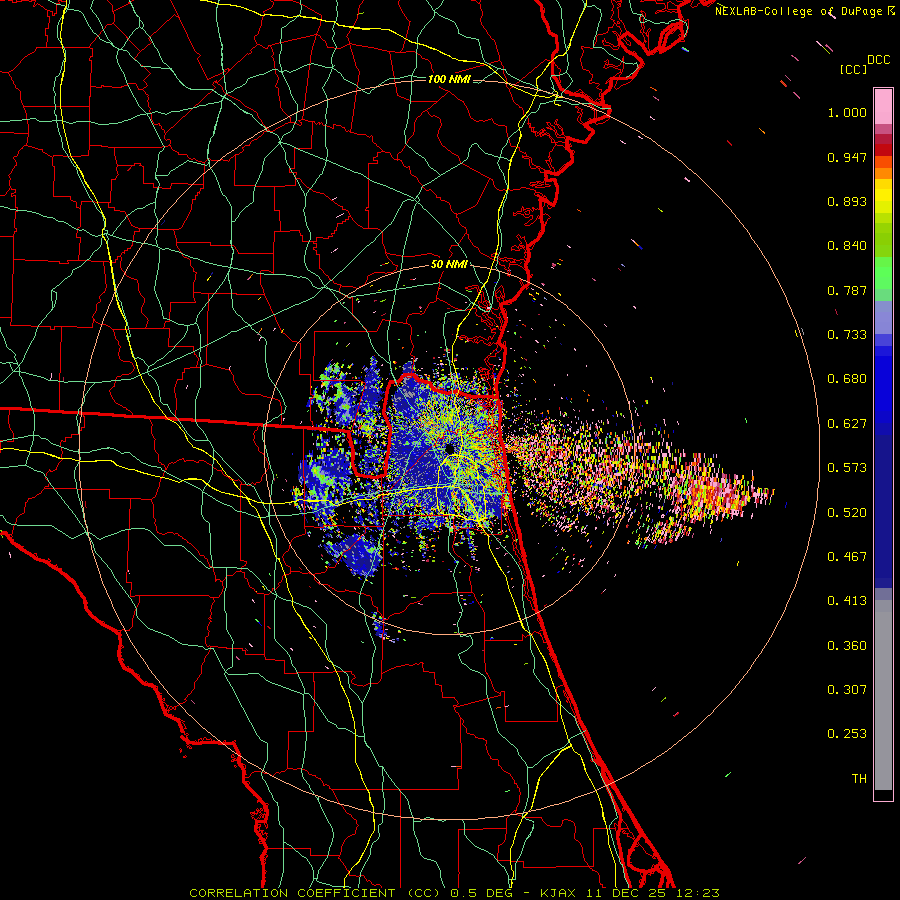The image size is (900, 900).
Task: Select the 0.360 scale value
Action: (x=847, y=646)
